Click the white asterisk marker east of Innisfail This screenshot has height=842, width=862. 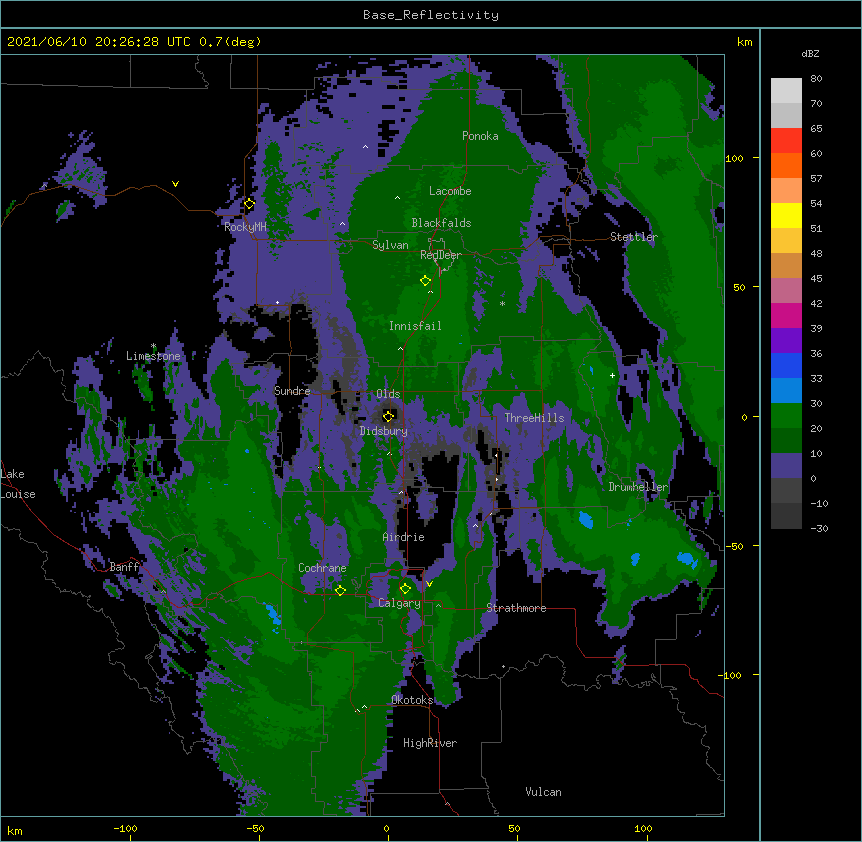click(x=502, y=303)
